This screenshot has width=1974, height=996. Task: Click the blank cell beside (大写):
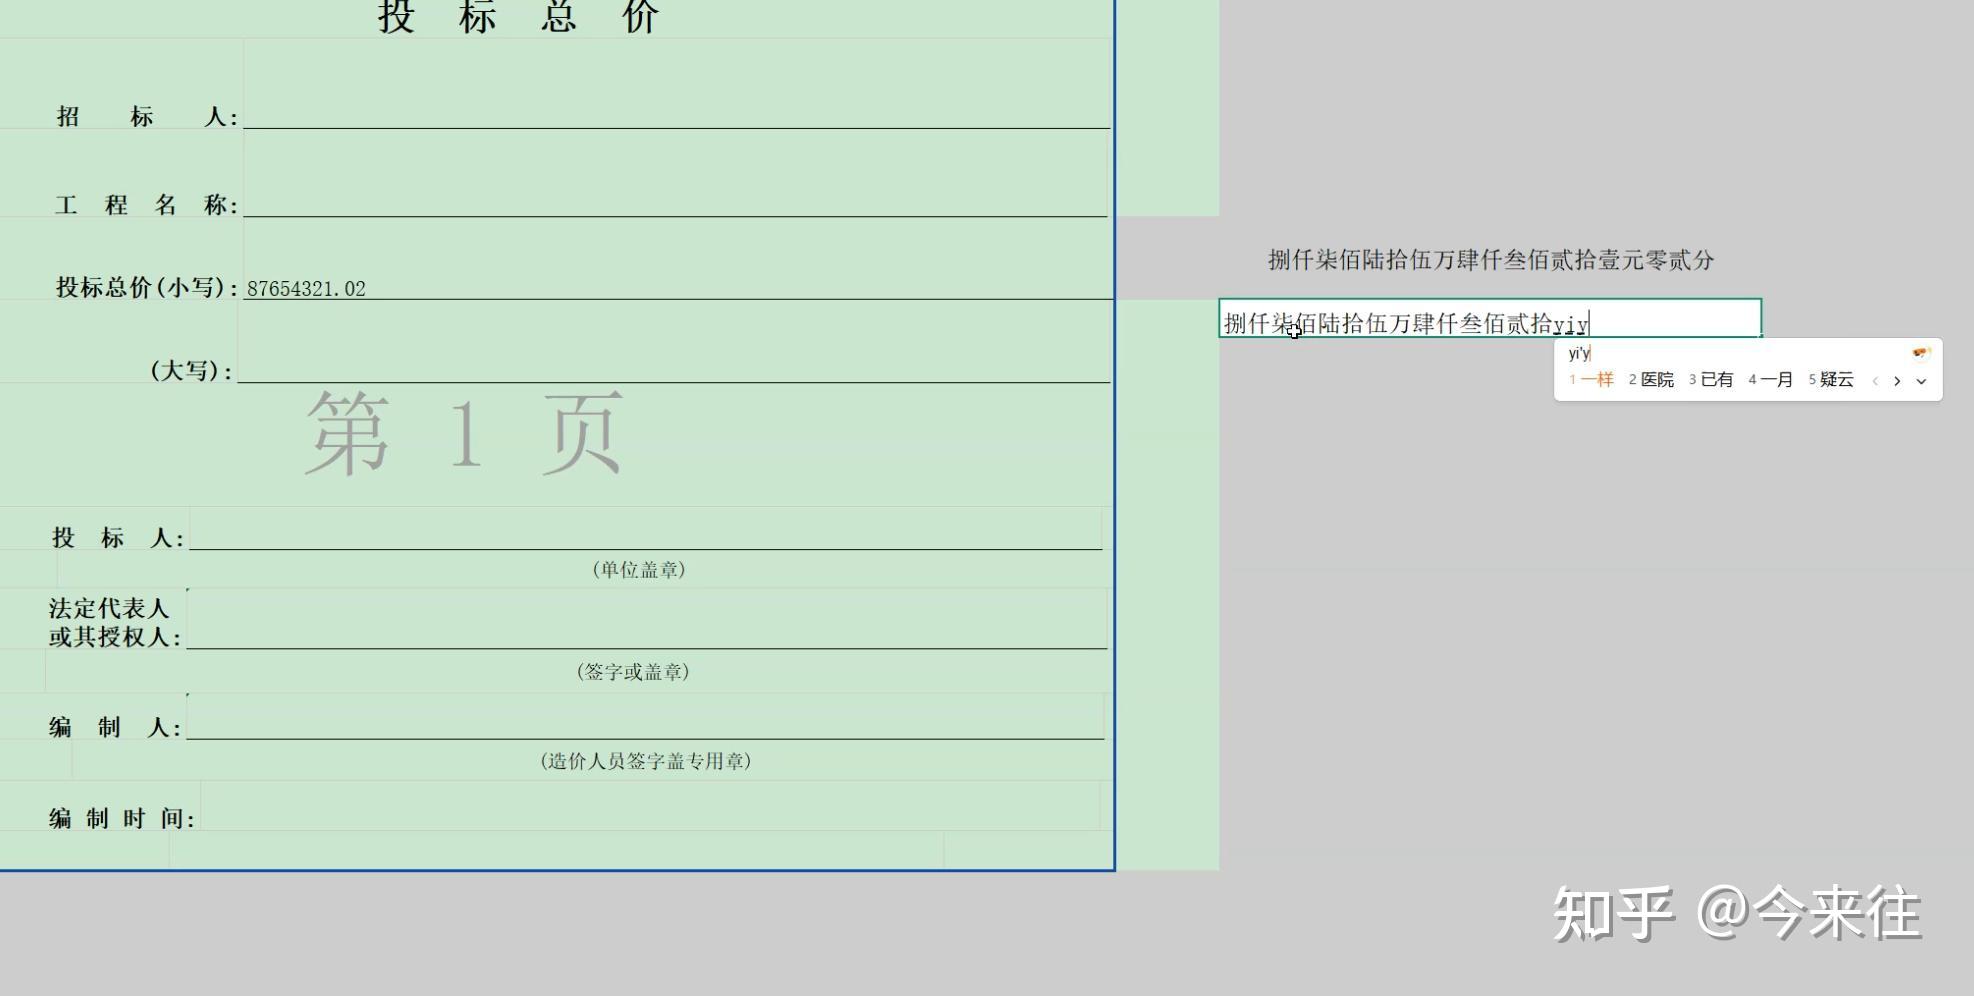[x=674, y=369]
